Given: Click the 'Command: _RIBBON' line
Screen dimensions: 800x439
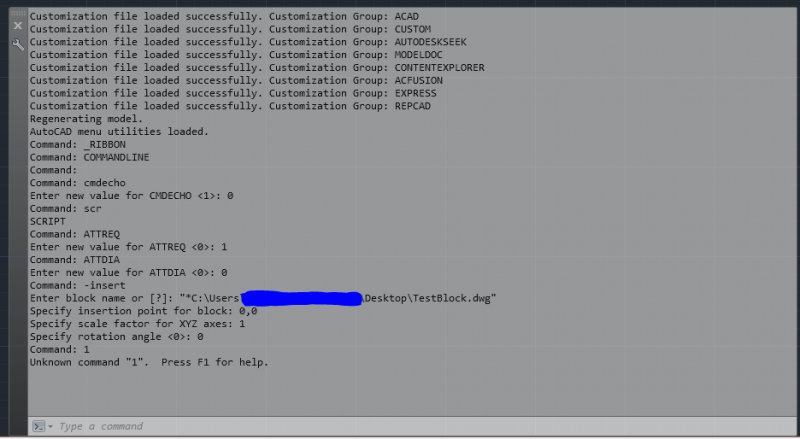Looking at the screenshot, I should [78, 144].
